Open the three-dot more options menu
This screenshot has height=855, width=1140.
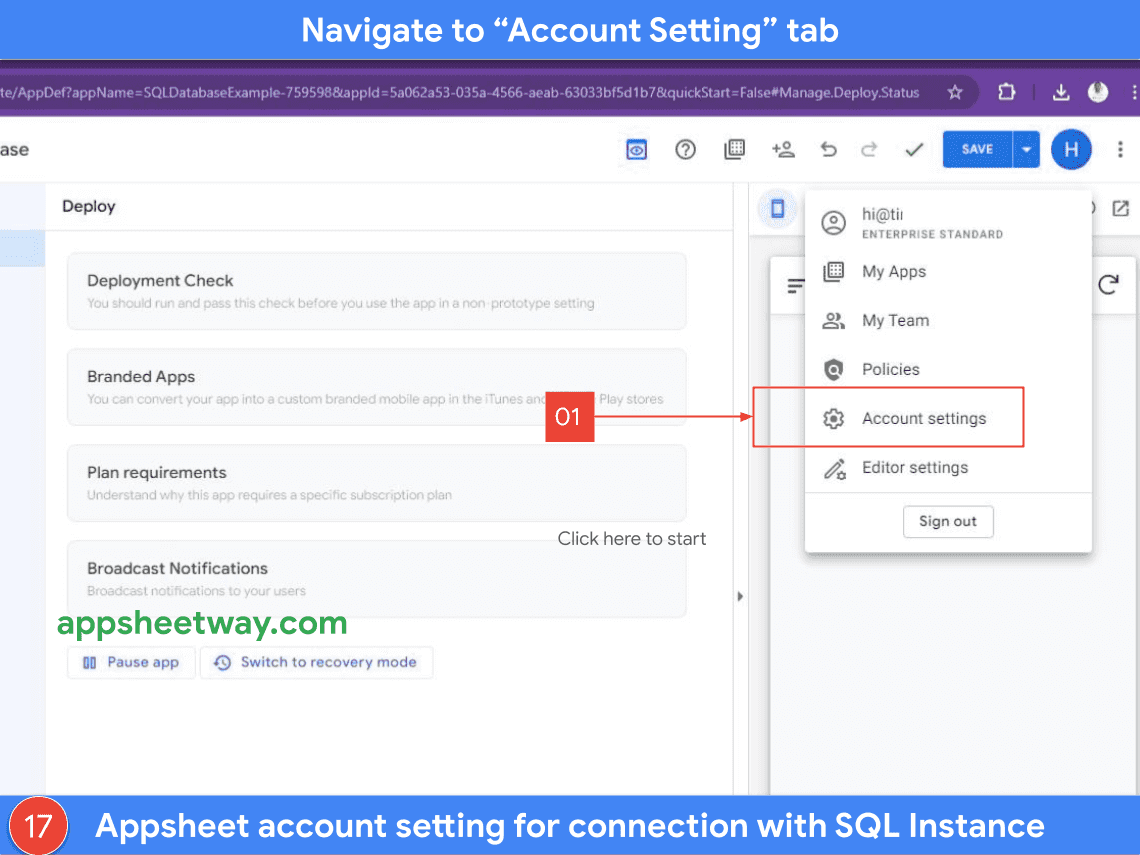click(1120, 150)
